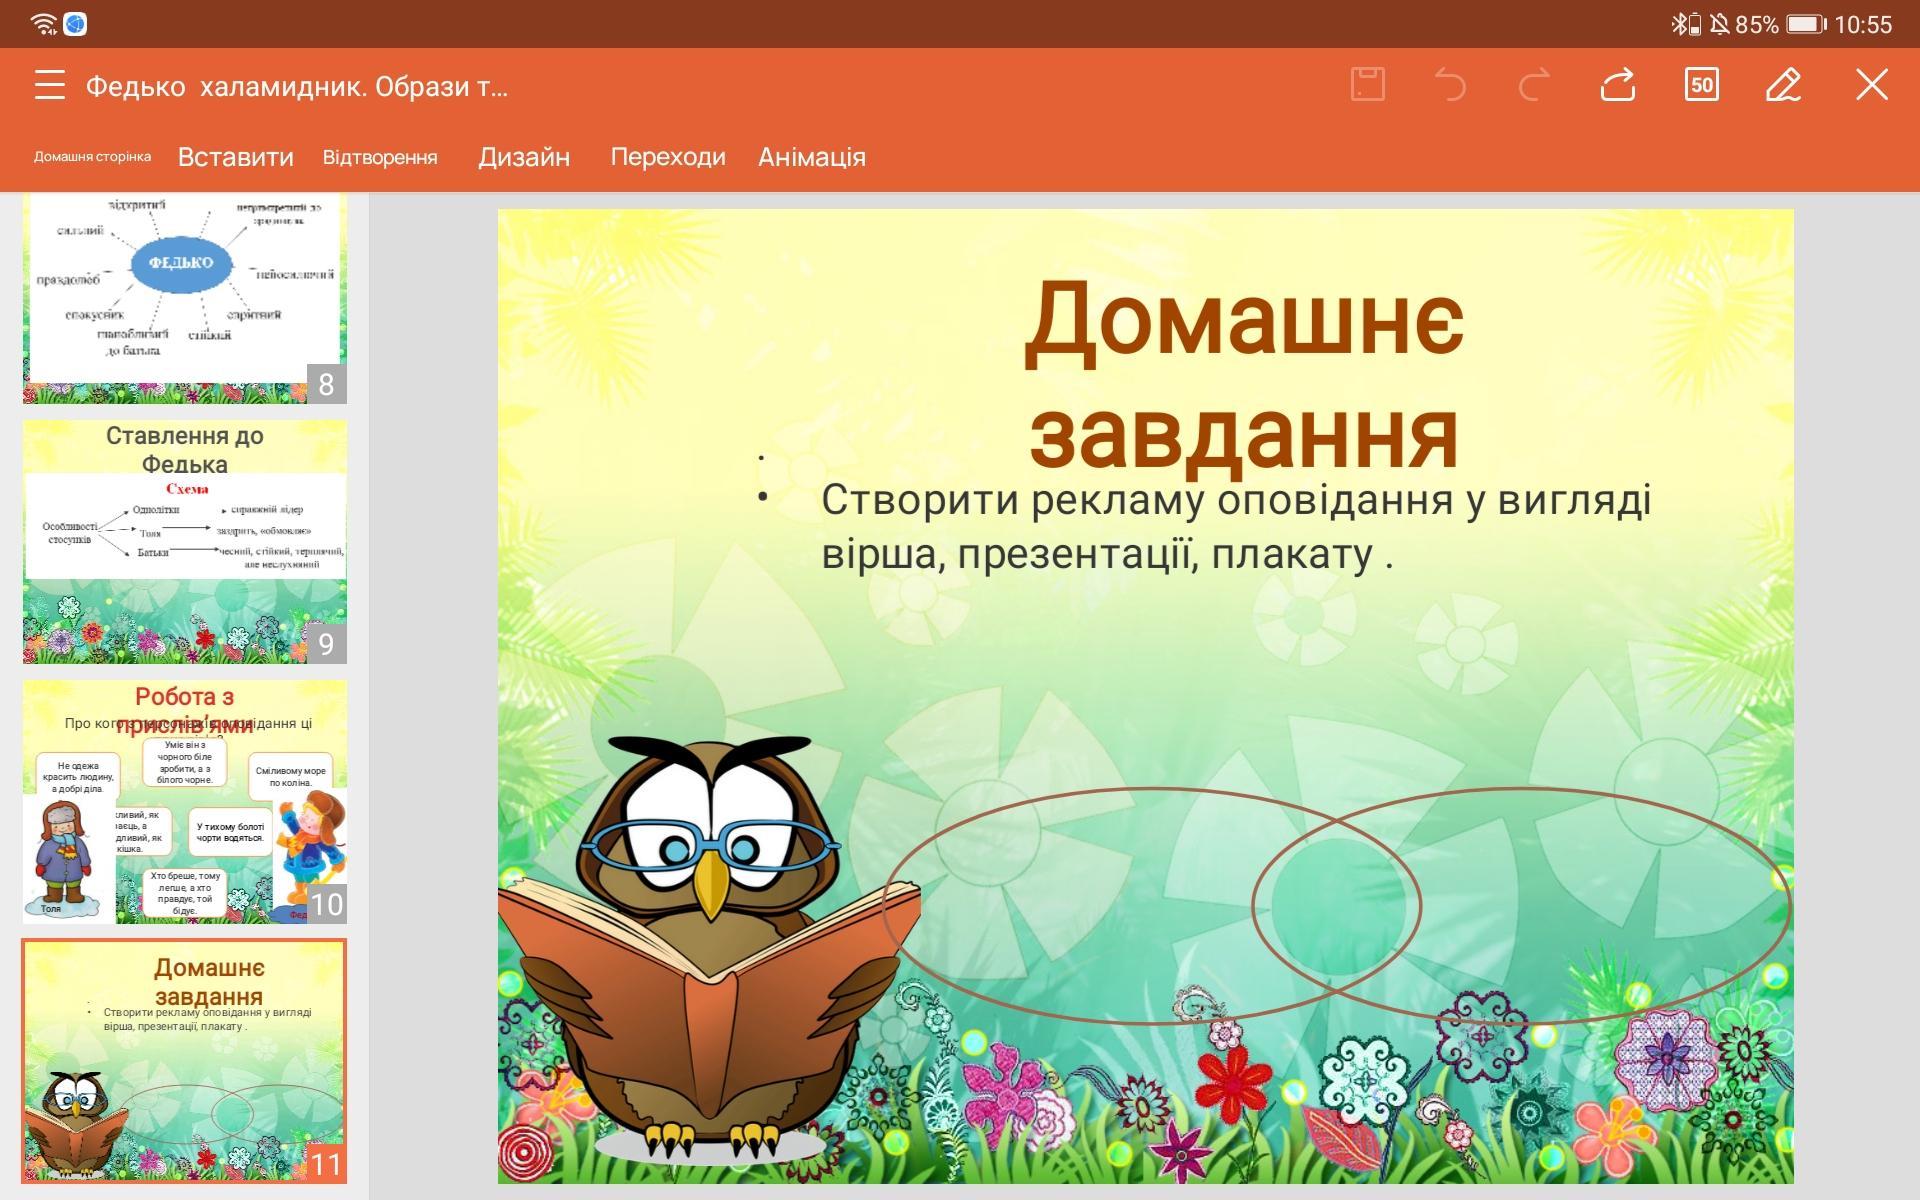Open the Переходи tab
This screenshot has width=1920, height=1200.
pyautogui.click(x=668, y=157)
